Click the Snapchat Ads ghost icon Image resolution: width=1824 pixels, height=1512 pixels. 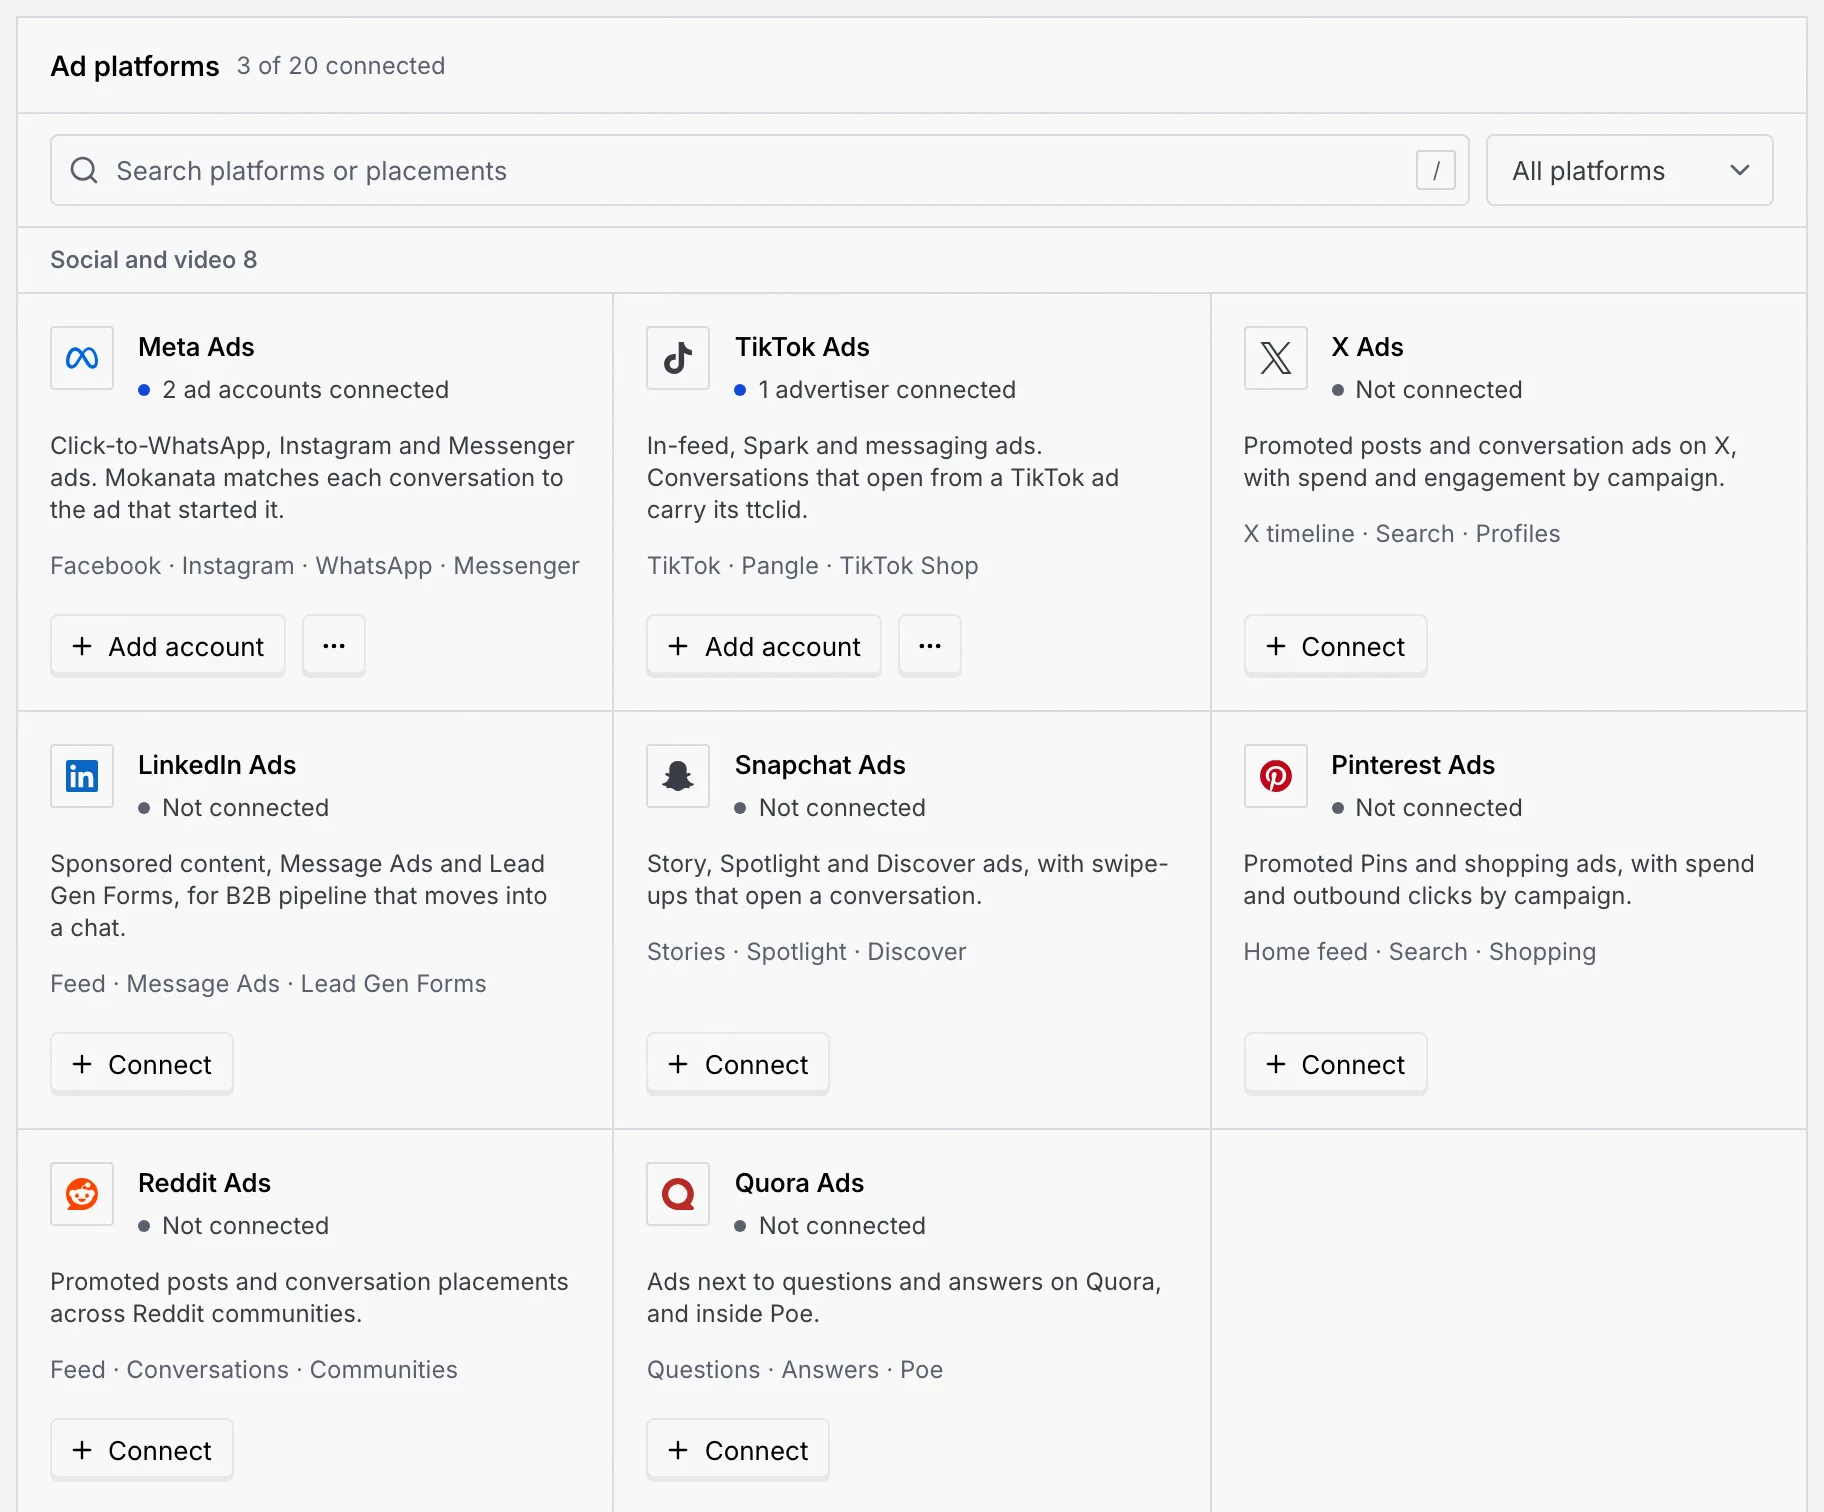pyautogui.click(x=678, y=776)
